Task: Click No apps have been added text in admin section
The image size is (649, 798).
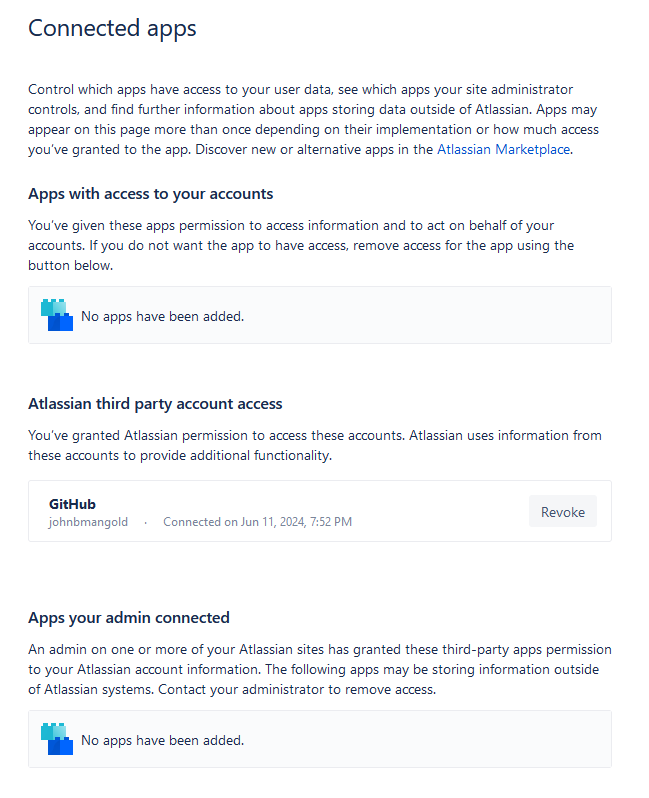Action: tap(163, 740)
